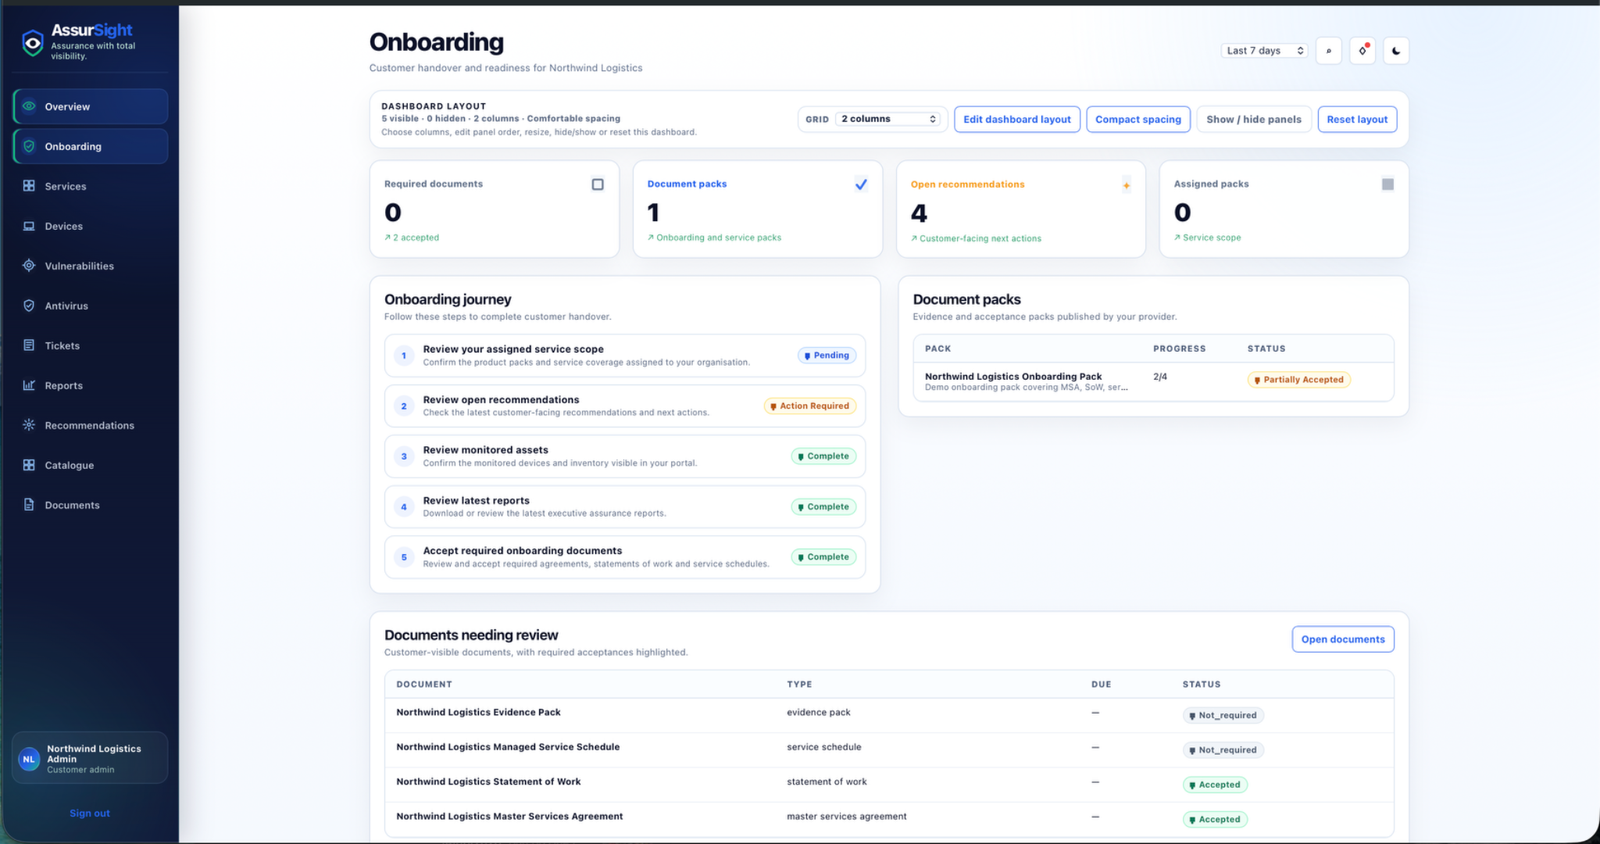
Task: Click the 2/4 progress value
Action: (1160, 377)
